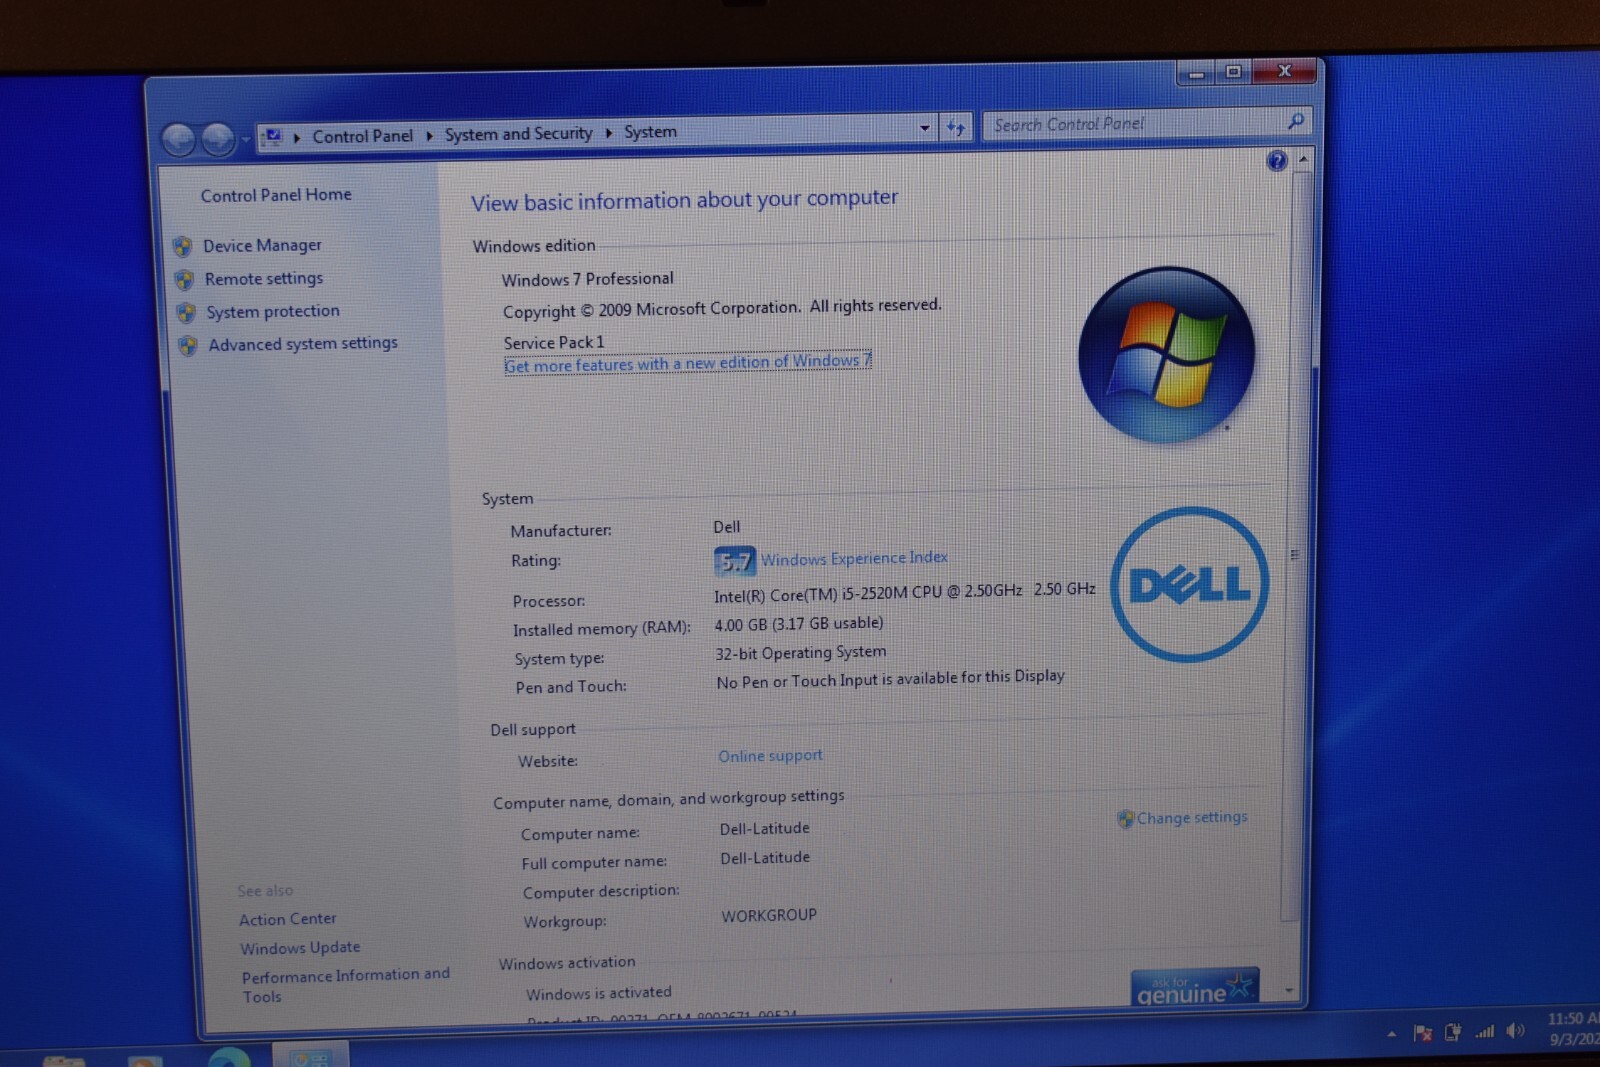Click the address bar Refresh button

956,127
